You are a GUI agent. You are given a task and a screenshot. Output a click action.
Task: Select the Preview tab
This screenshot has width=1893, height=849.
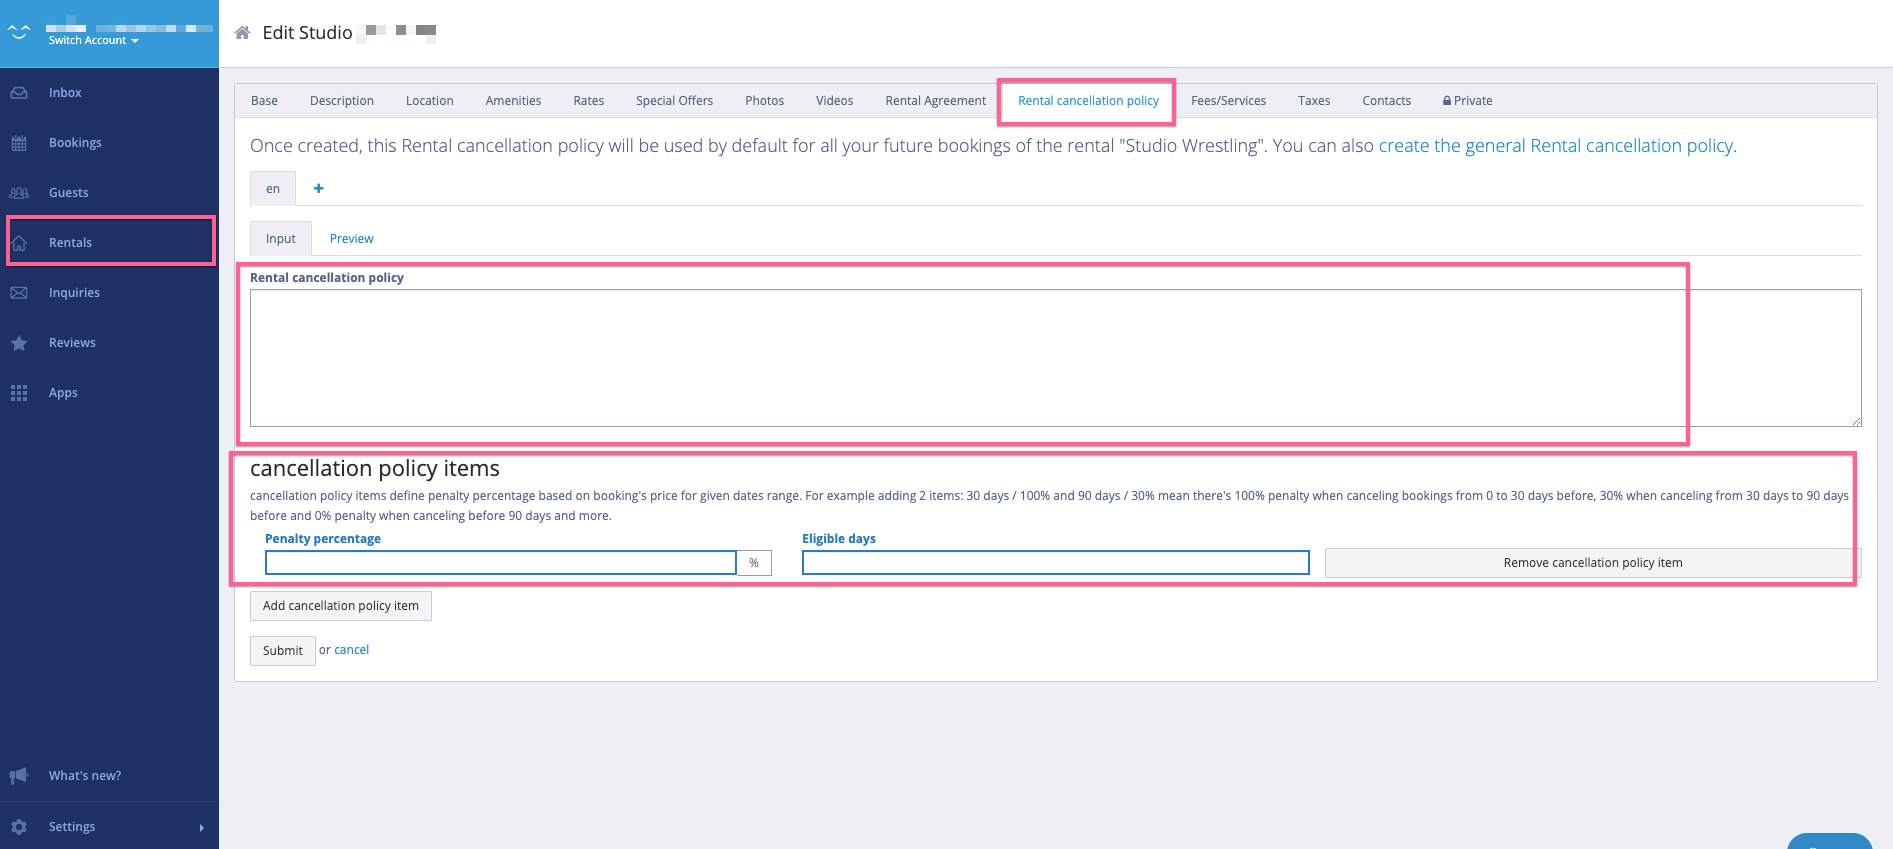[351, 239]
